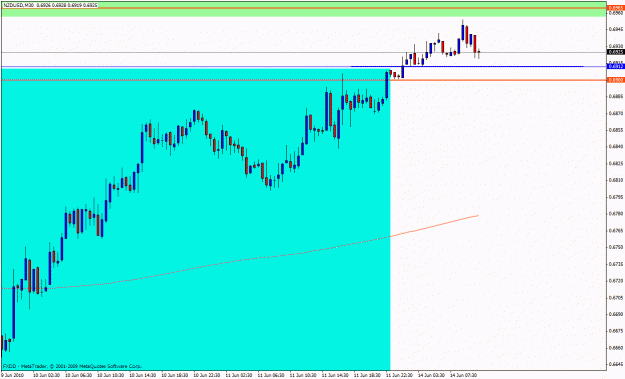Image resolution: width=625 pixels, height=379 pixels.
Task: Select the salmon moving average trend line
Action: (240, 259)
